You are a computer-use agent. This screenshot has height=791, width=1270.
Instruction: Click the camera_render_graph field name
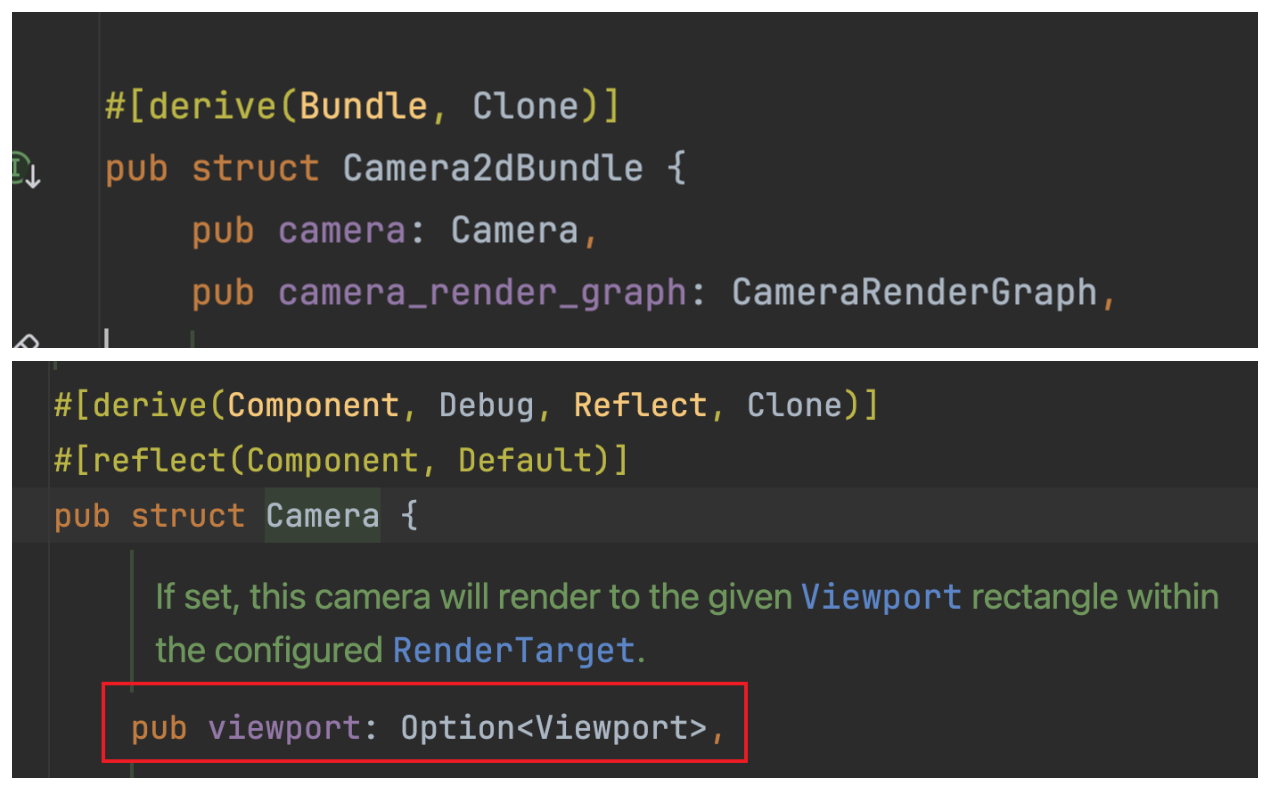point(482,293)
